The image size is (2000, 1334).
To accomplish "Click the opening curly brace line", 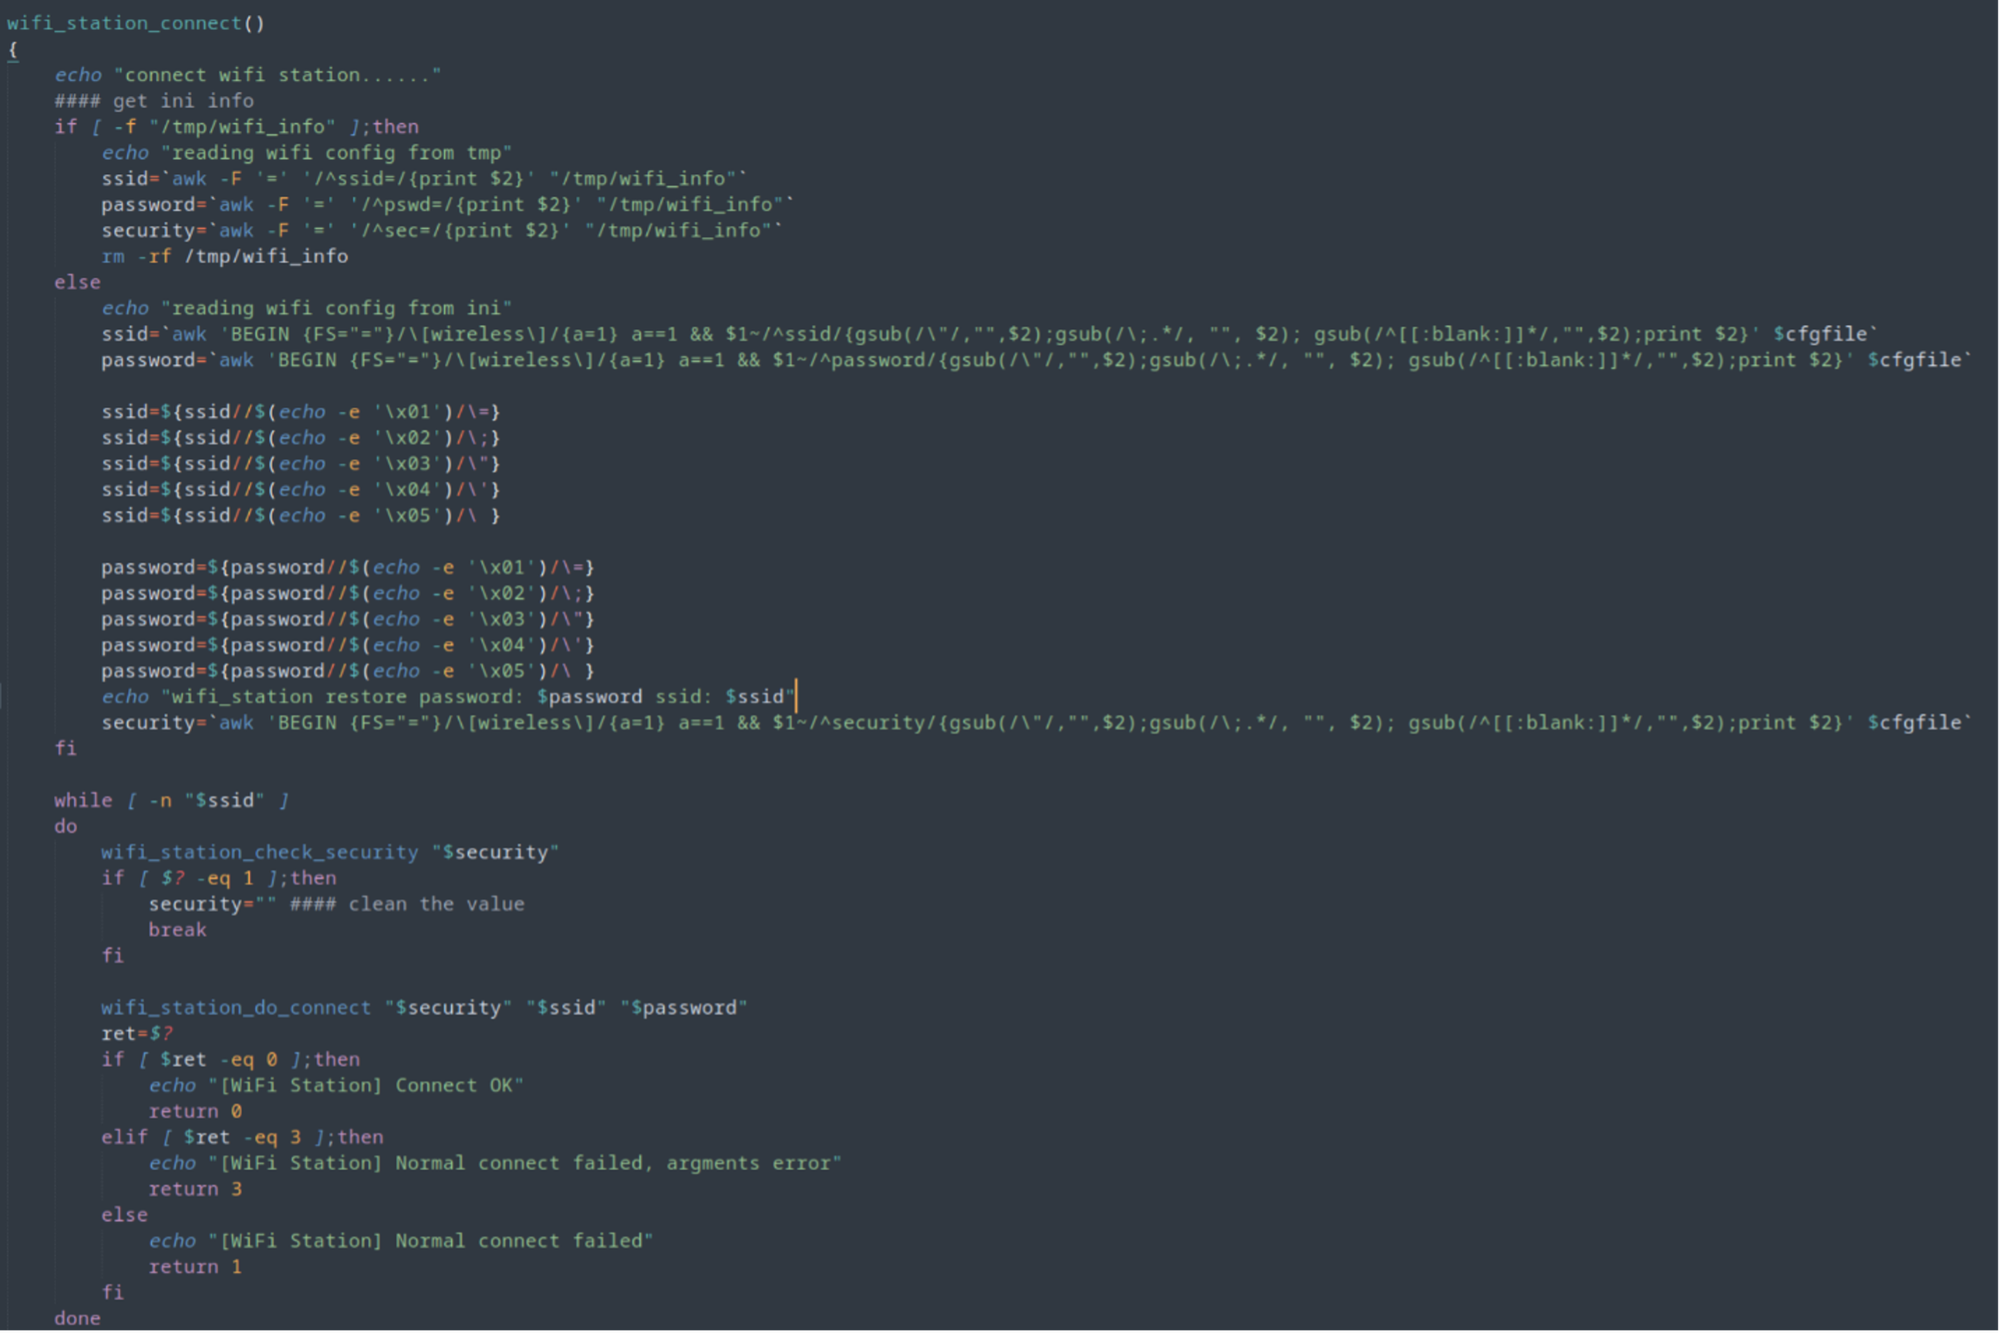I will [x=13, y=49].
